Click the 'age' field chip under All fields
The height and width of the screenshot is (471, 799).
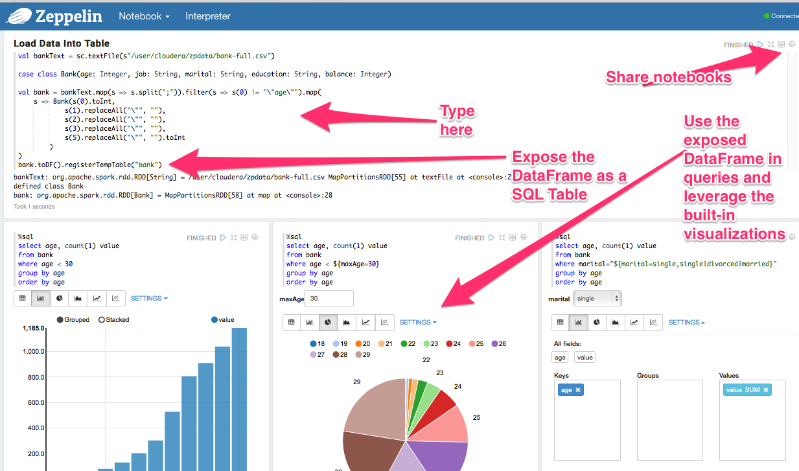pos(560,357)
